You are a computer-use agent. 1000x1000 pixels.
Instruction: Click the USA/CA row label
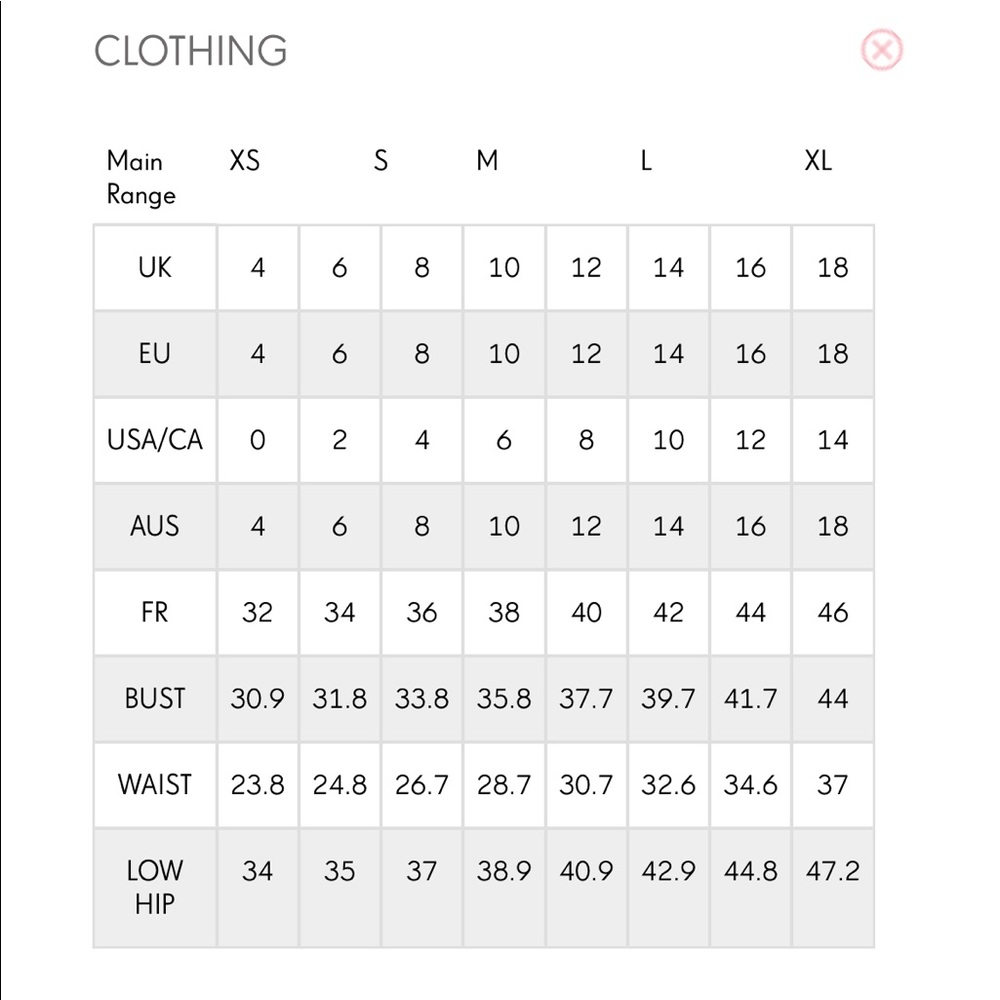155,440
